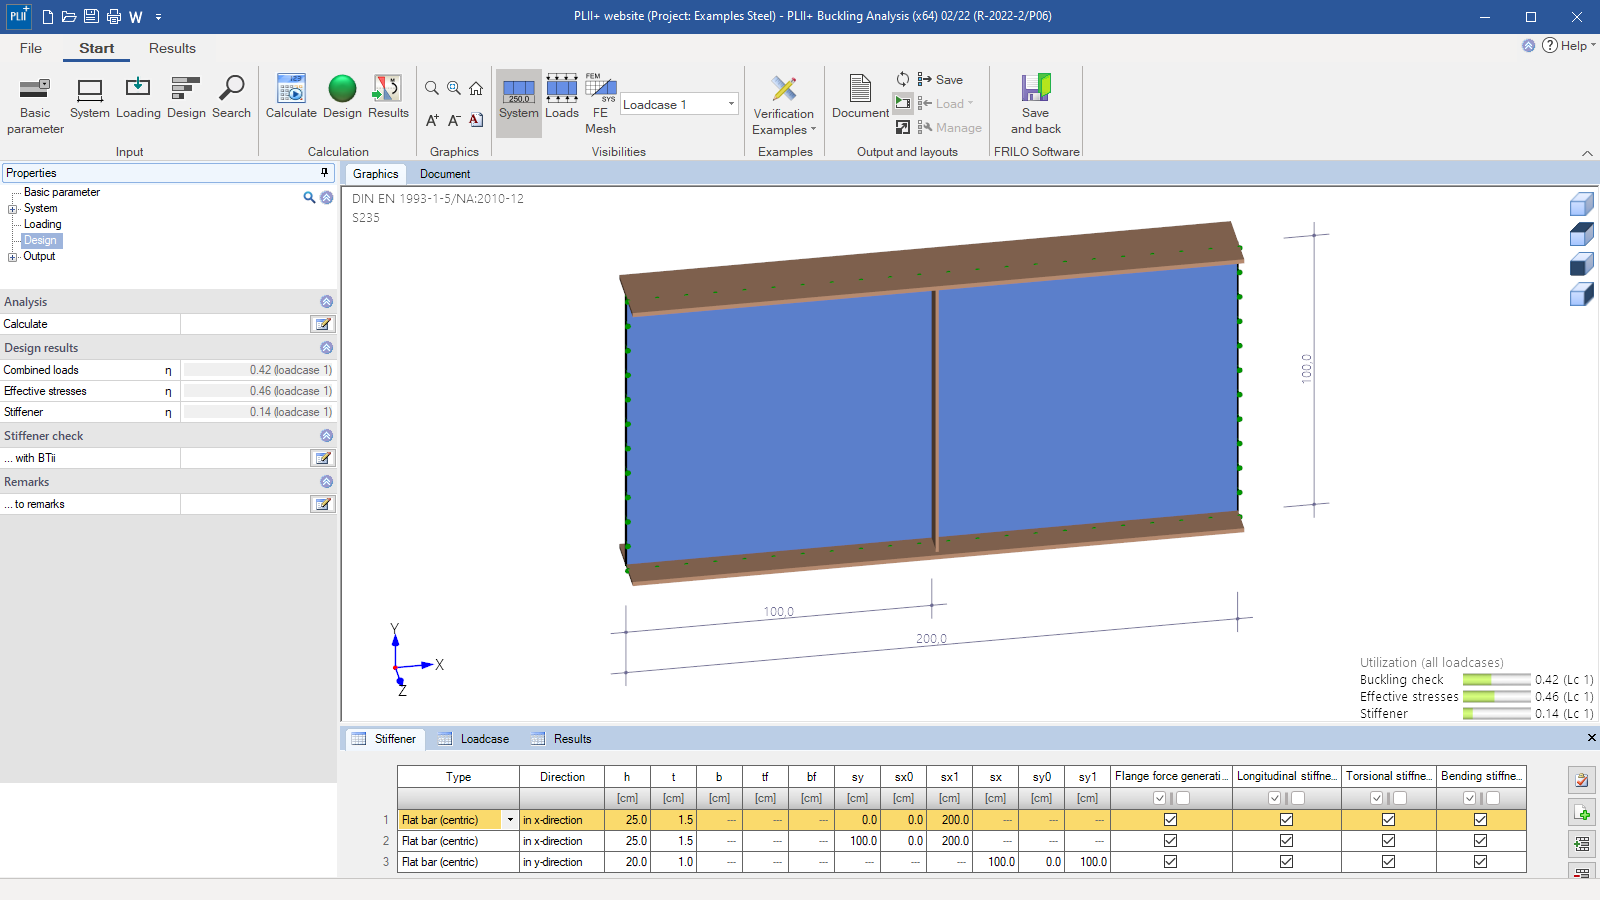The height and width of the screenshot is (900, 1600).
Task: Click the Combined loads utilization bar
Action: coord(259,370)
